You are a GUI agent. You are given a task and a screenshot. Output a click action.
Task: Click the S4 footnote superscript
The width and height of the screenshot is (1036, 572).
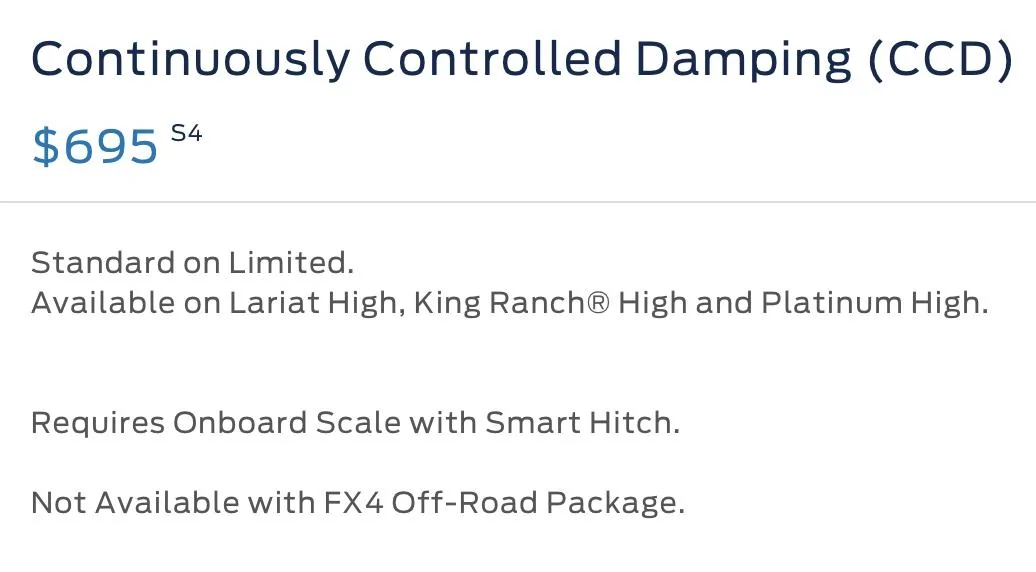(186, 133)
